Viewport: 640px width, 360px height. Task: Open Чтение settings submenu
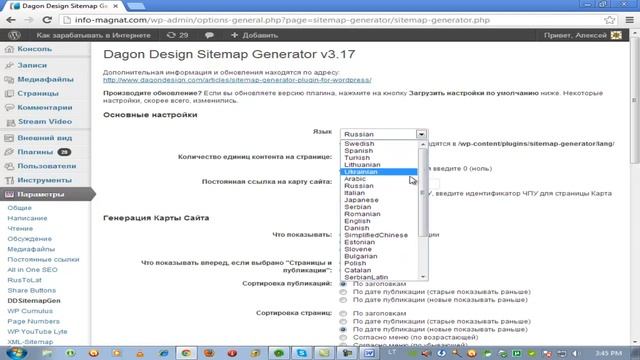click(x=20, y=229)
